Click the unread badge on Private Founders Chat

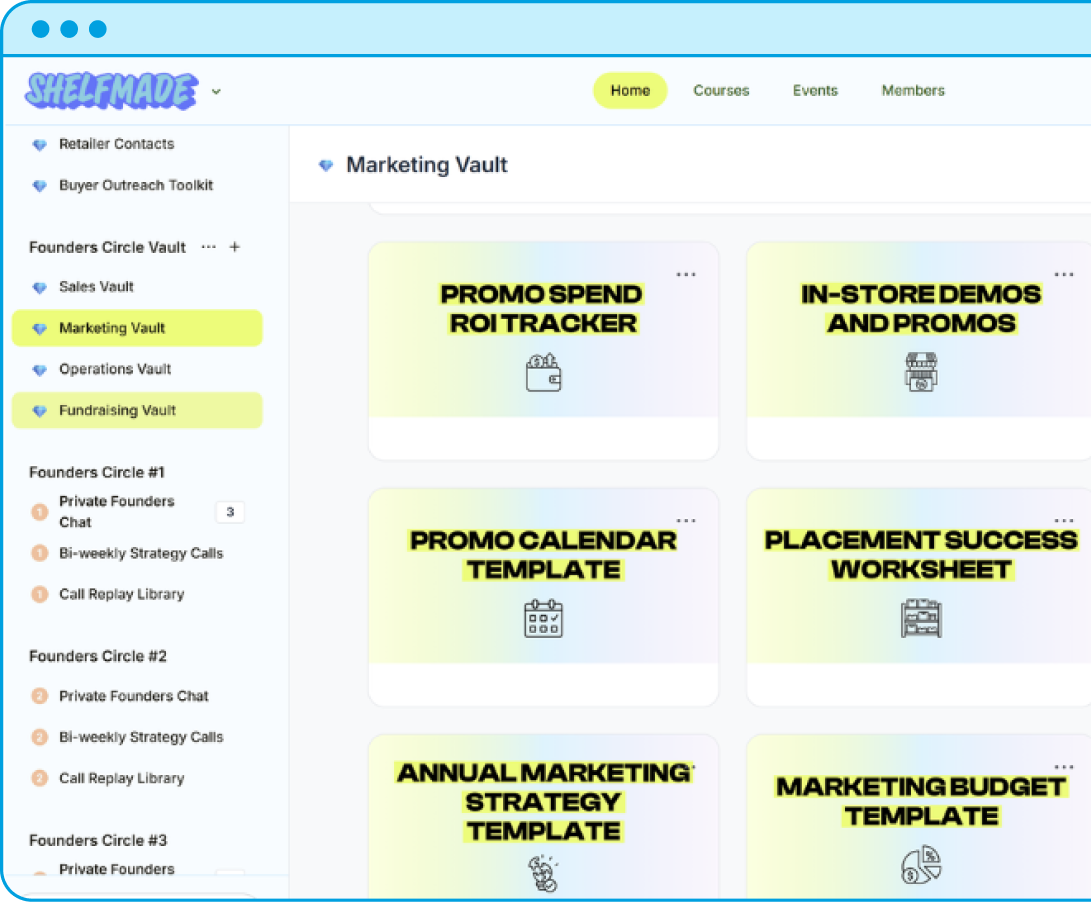click(x=230, y=512)
